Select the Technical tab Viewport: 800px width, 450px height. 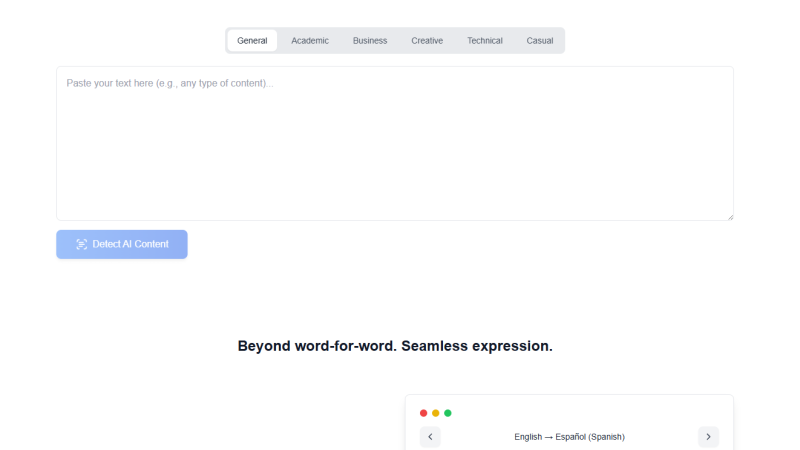click(485, 41)
